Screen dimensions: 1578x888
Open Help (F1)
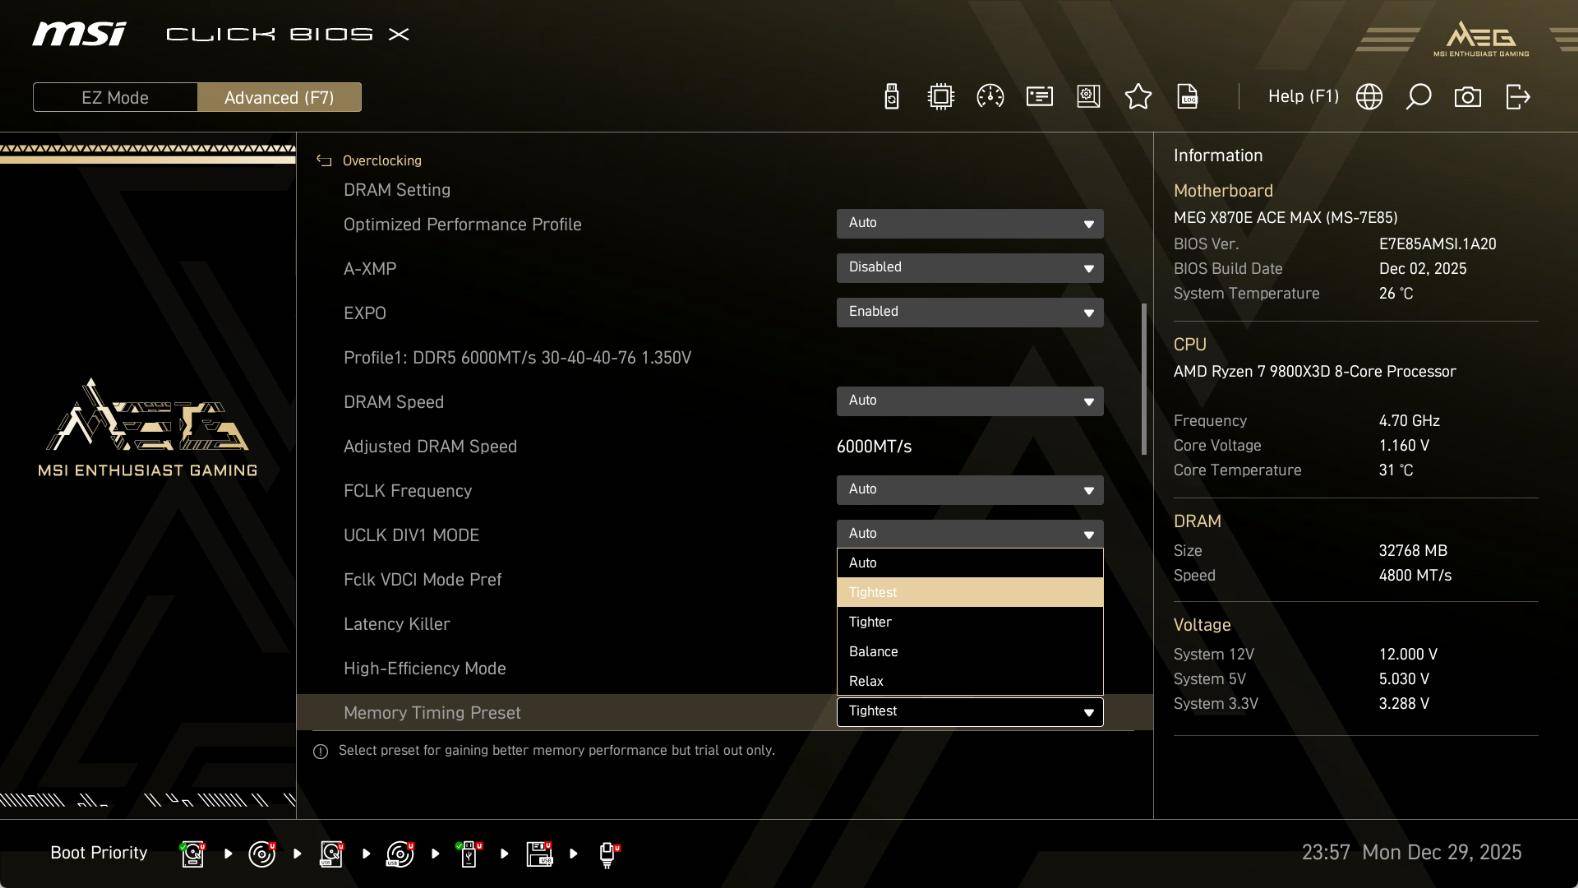1302,96
